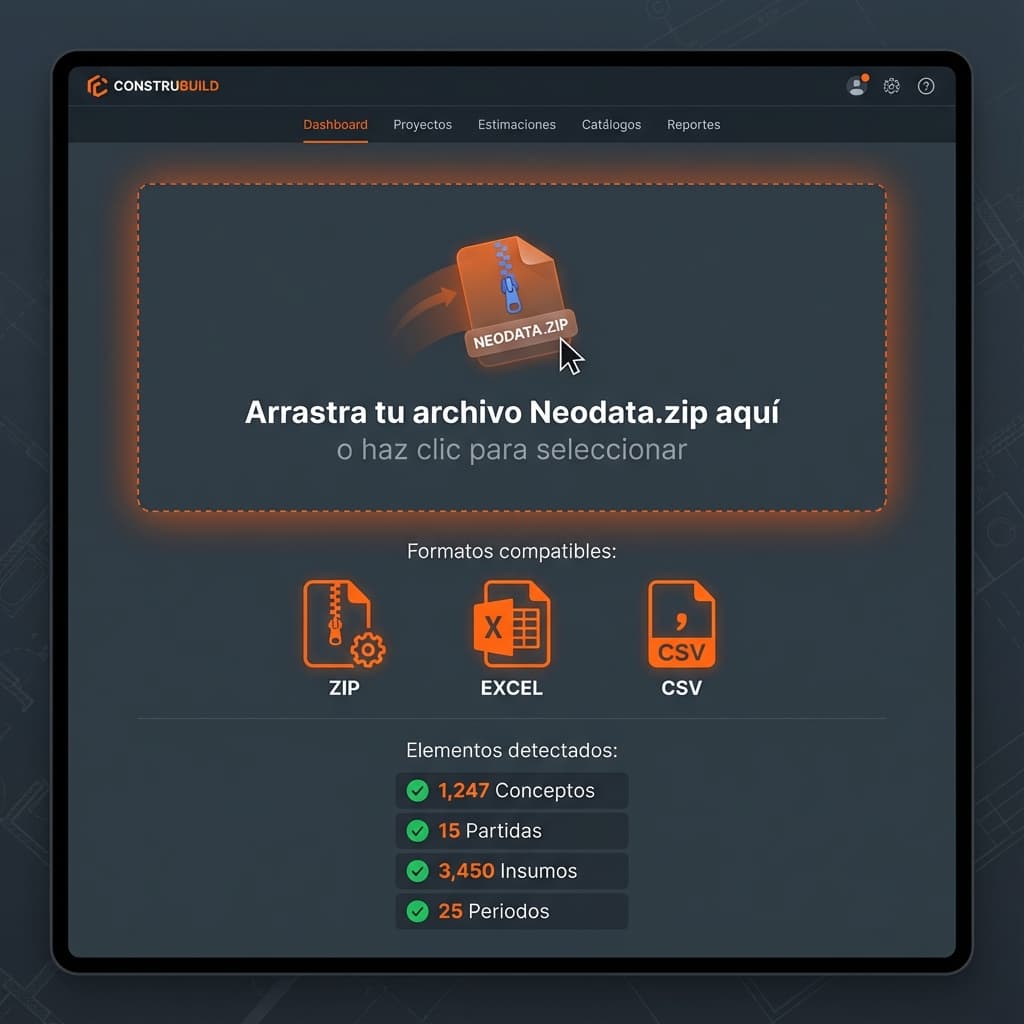Switch to the Proyectos tab
Screen dimensions: 1024x1024
(422, 124)
